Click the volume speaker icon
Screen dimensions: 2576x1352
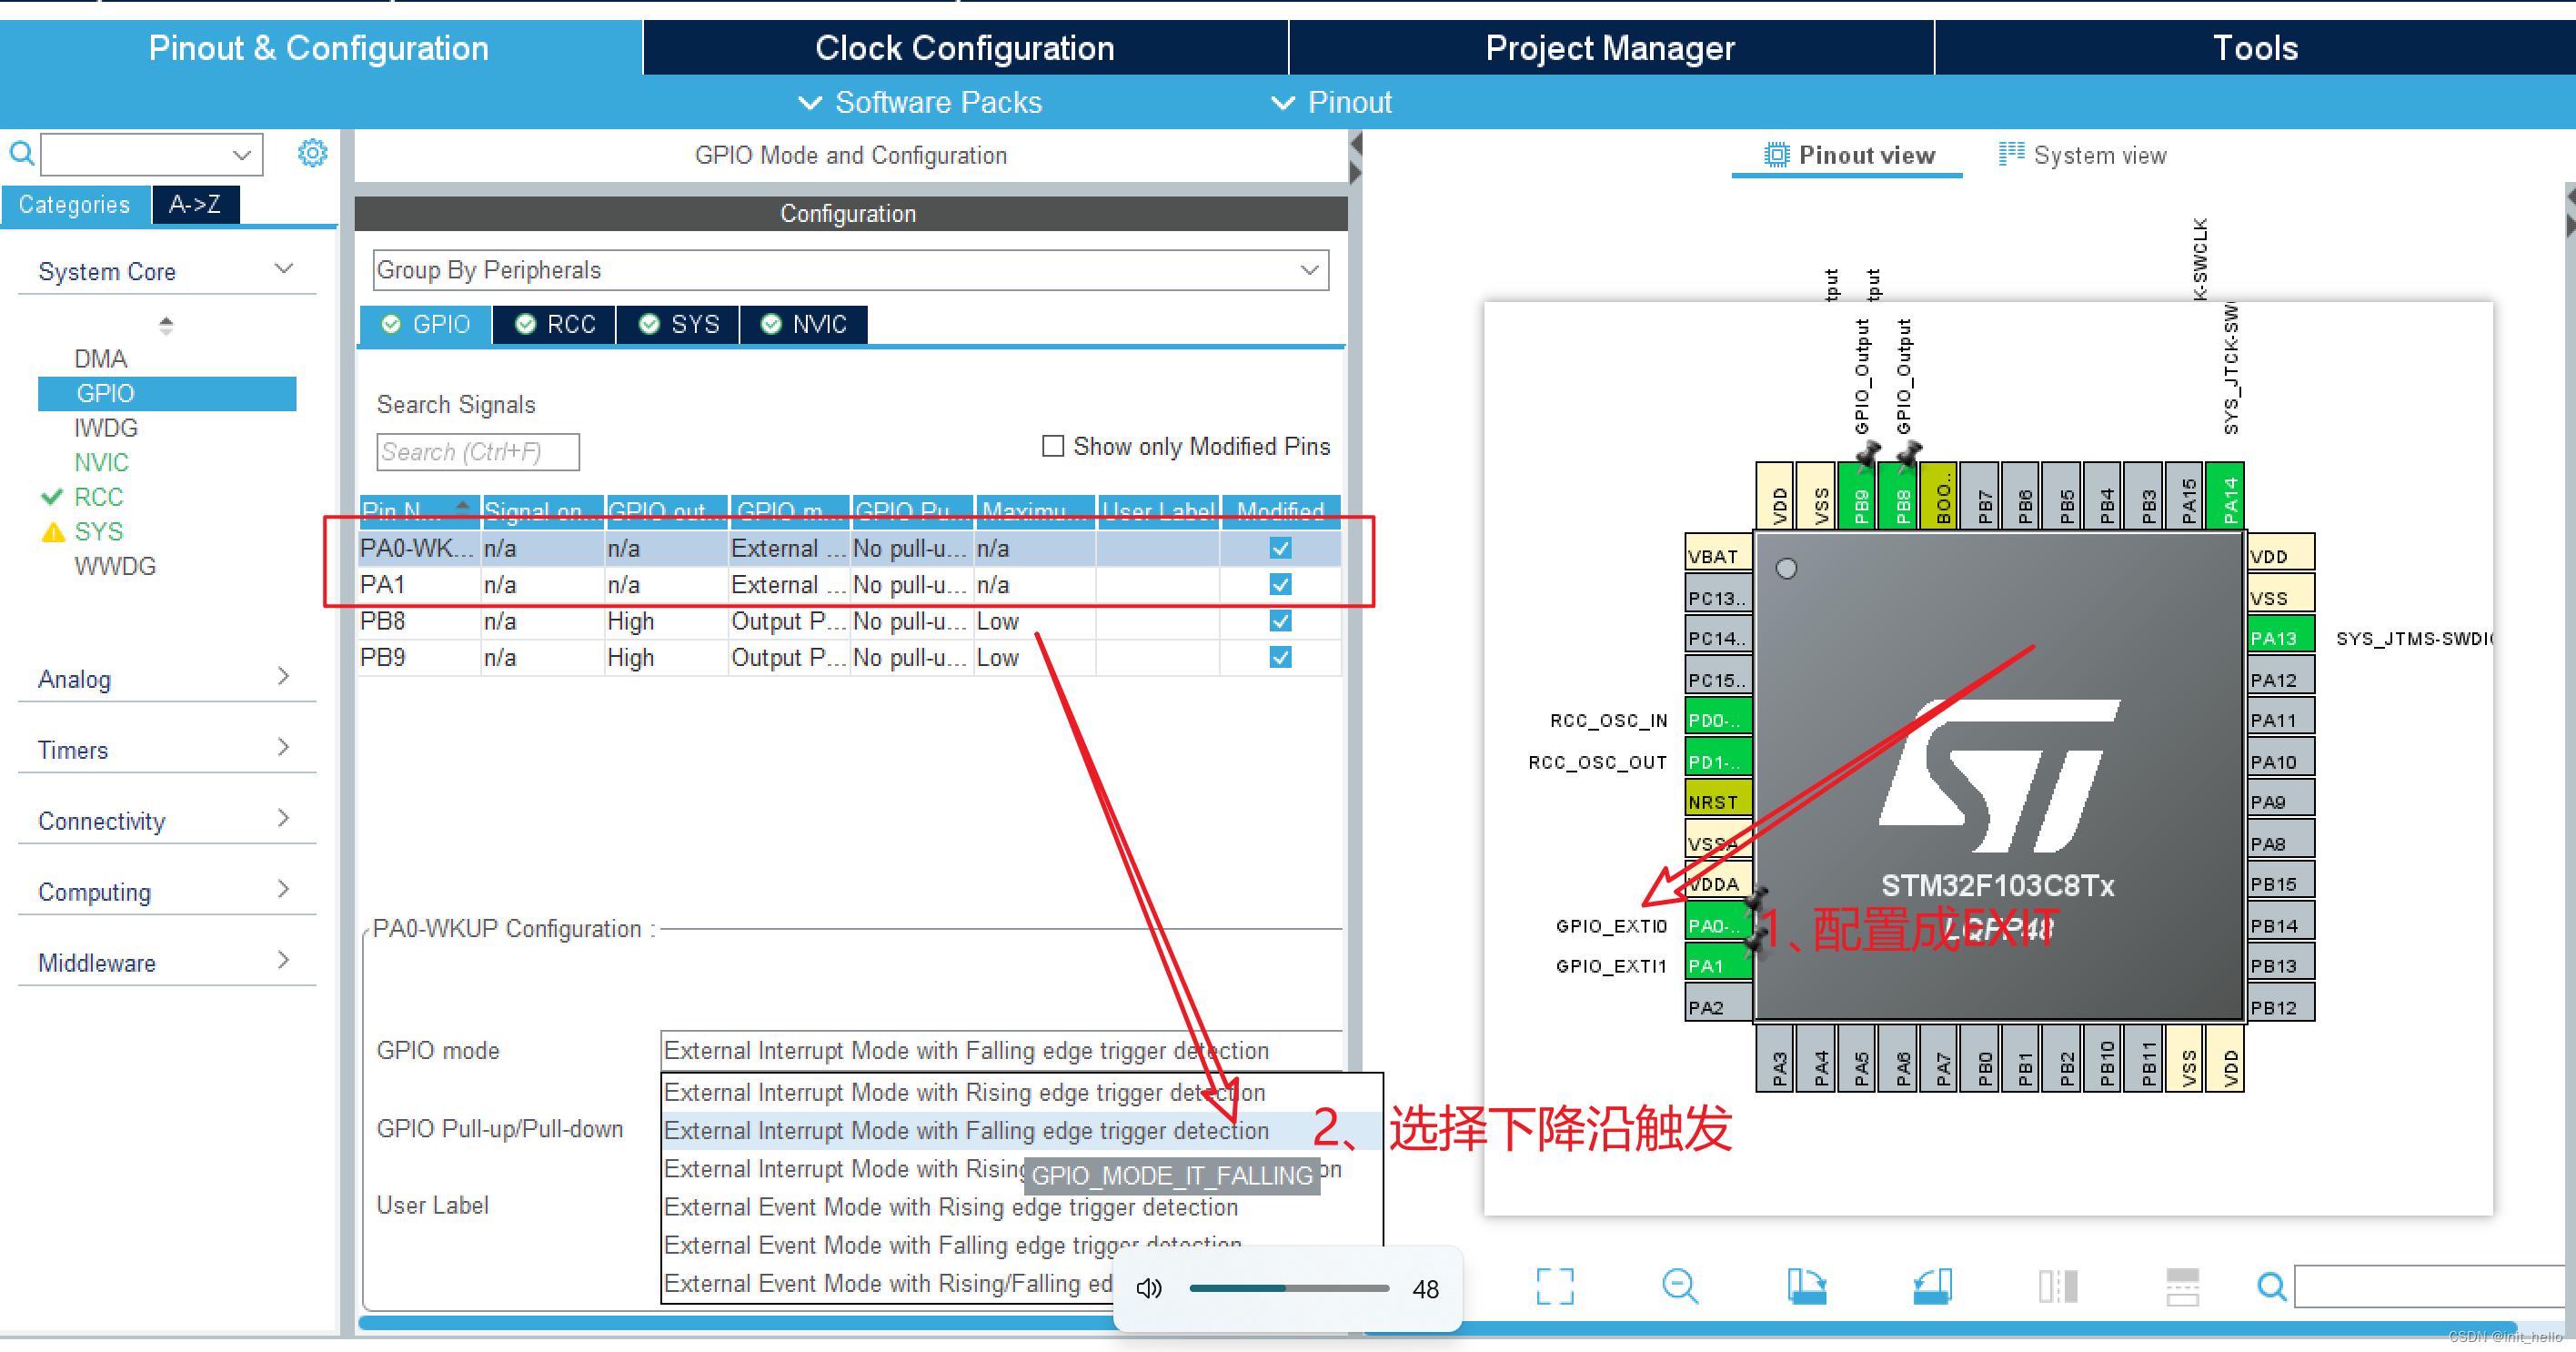click(1148, 1288)
